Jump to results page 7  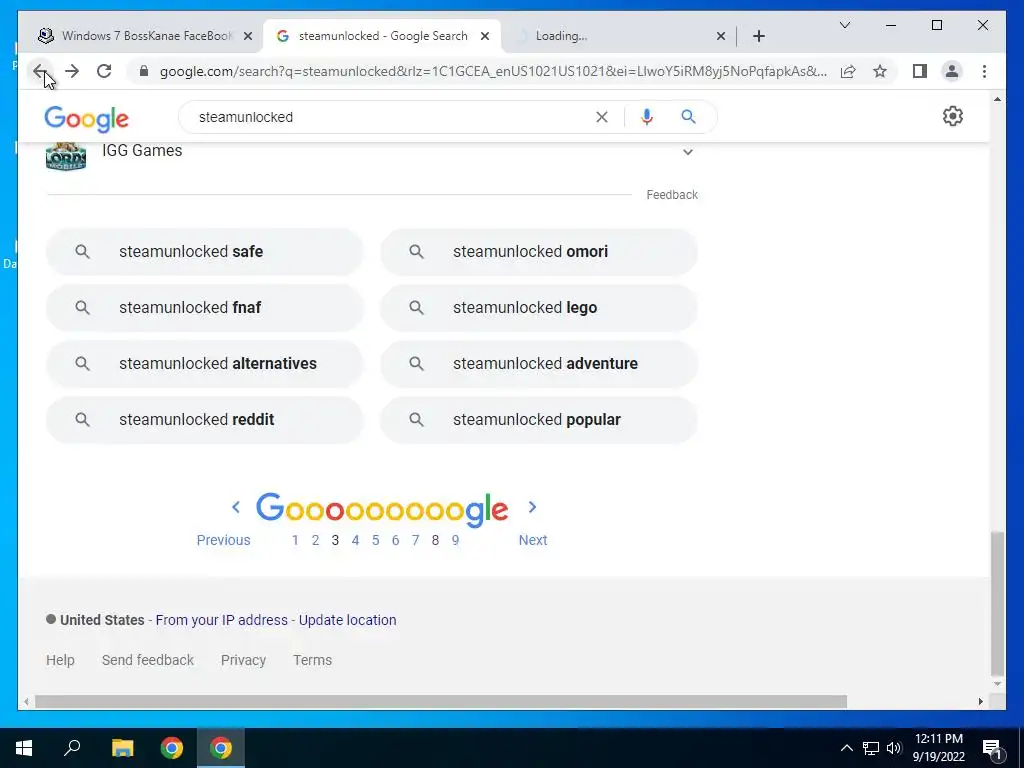[415, 540]
